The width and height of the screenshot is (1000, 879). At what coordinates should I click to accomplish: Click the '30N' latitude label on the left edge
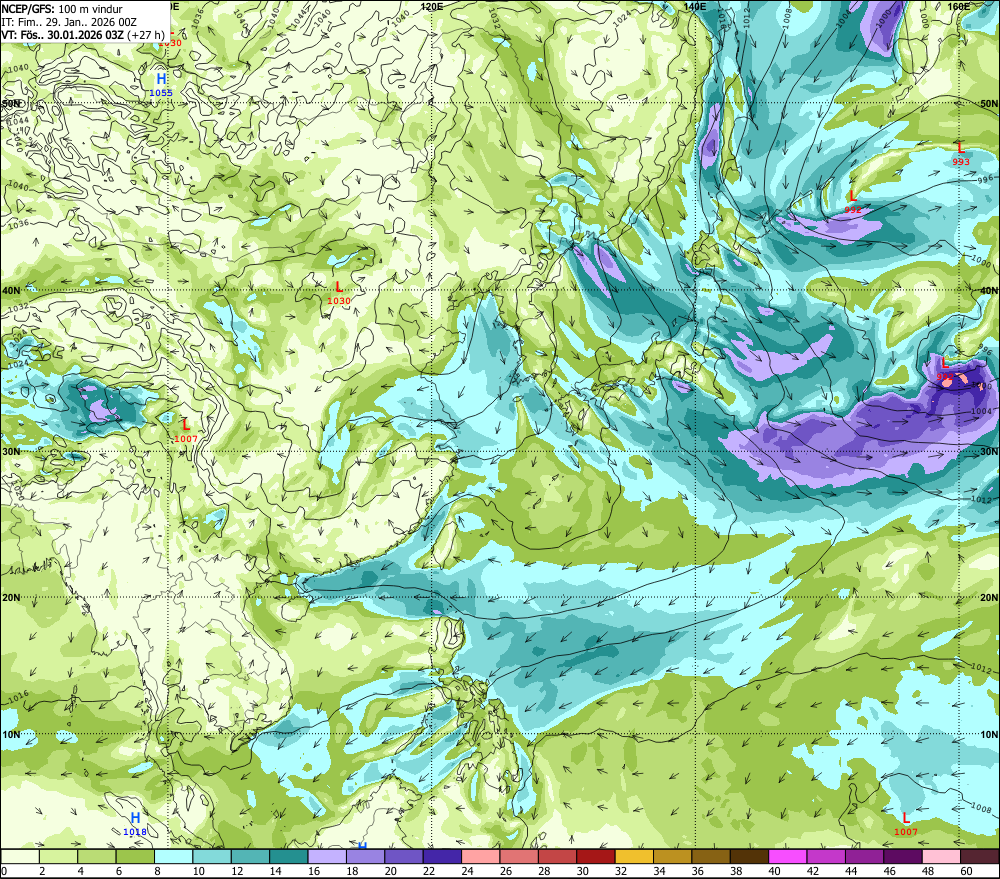pos(11,452)
